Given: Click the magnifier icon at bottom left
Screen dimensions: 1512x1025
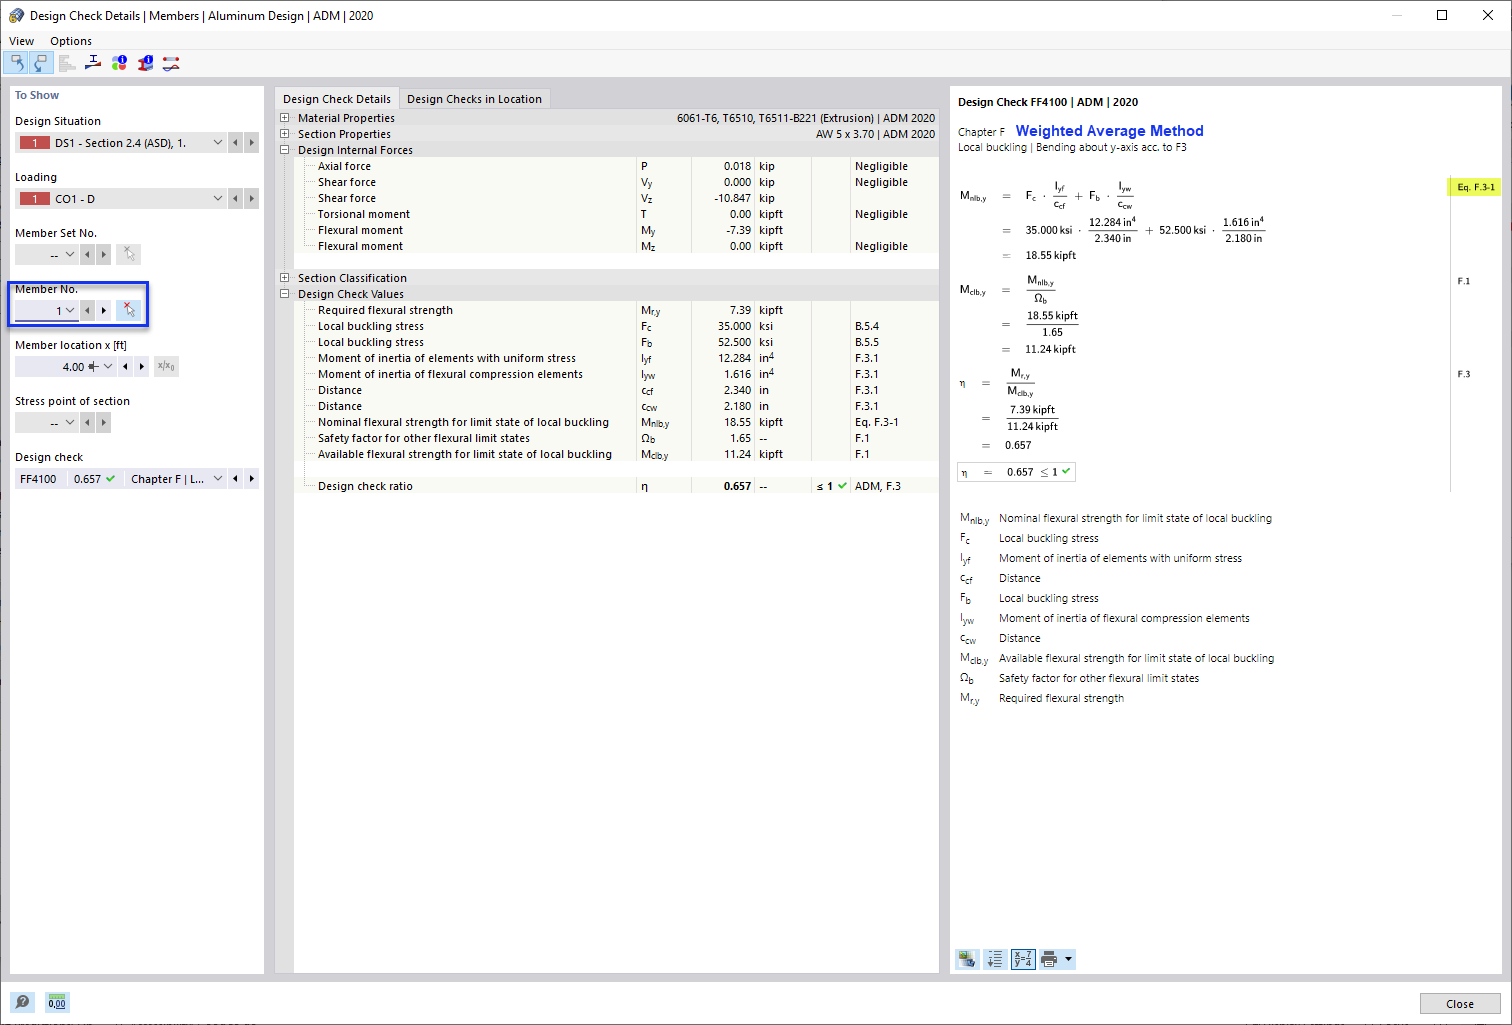Looking at the screenshot, I should (22, 1002).
